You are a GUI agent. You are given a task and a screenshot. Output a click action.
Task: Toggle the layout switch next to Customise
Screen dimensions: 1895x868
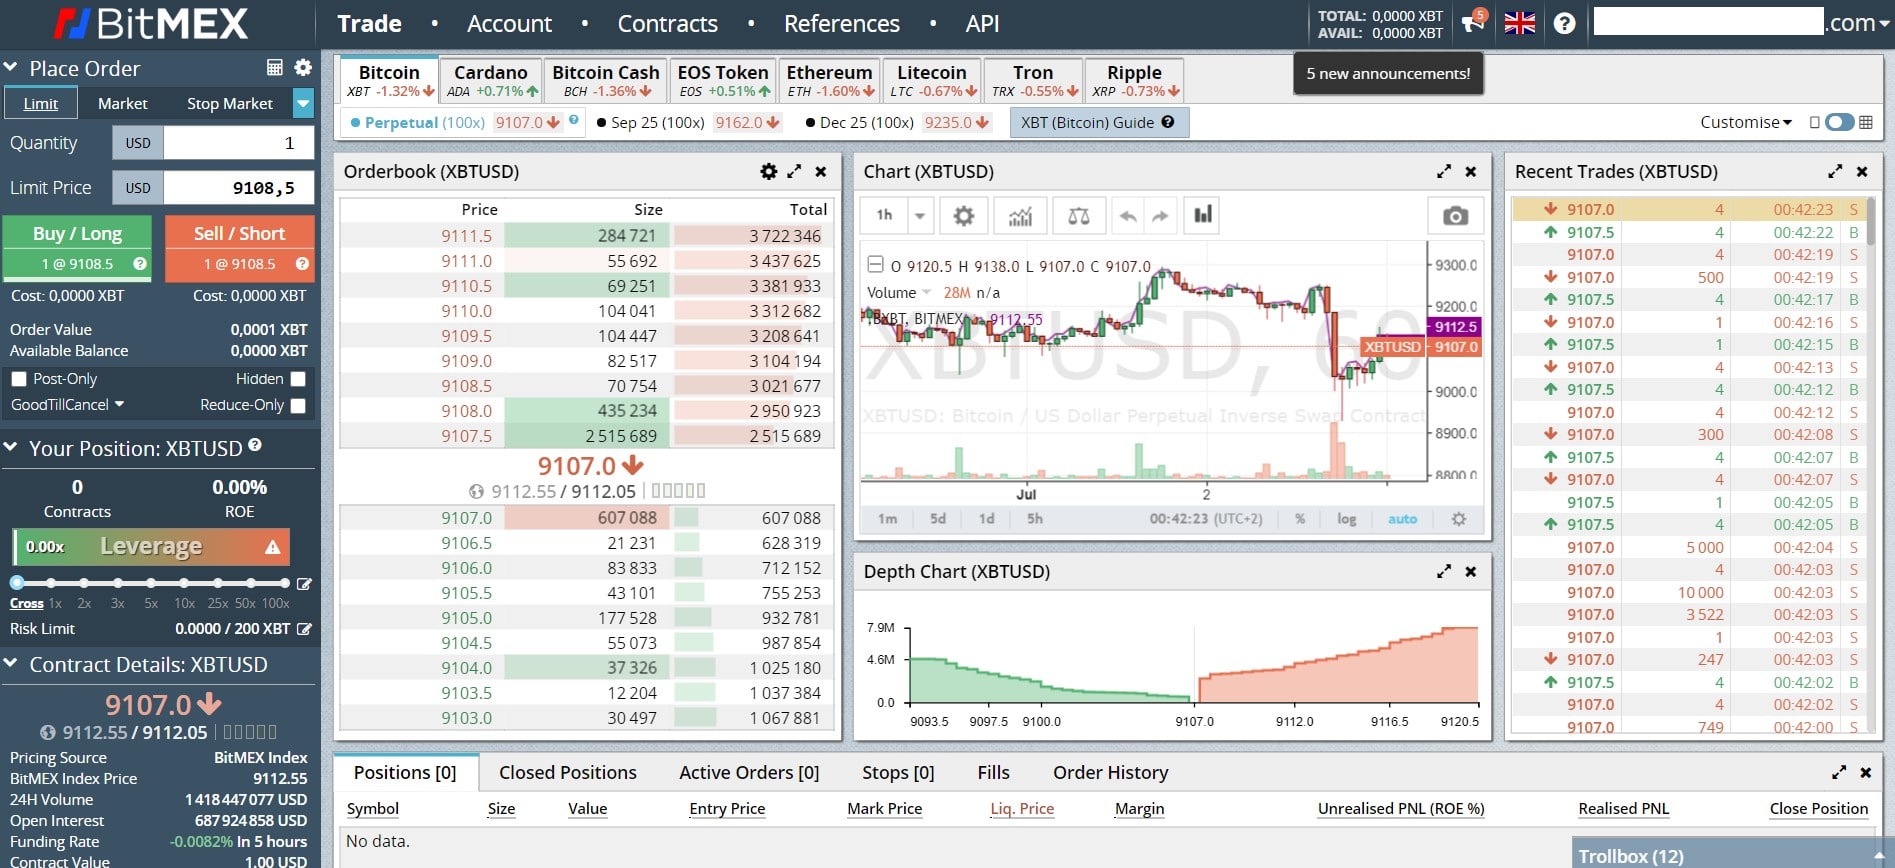pos(1840,122)
